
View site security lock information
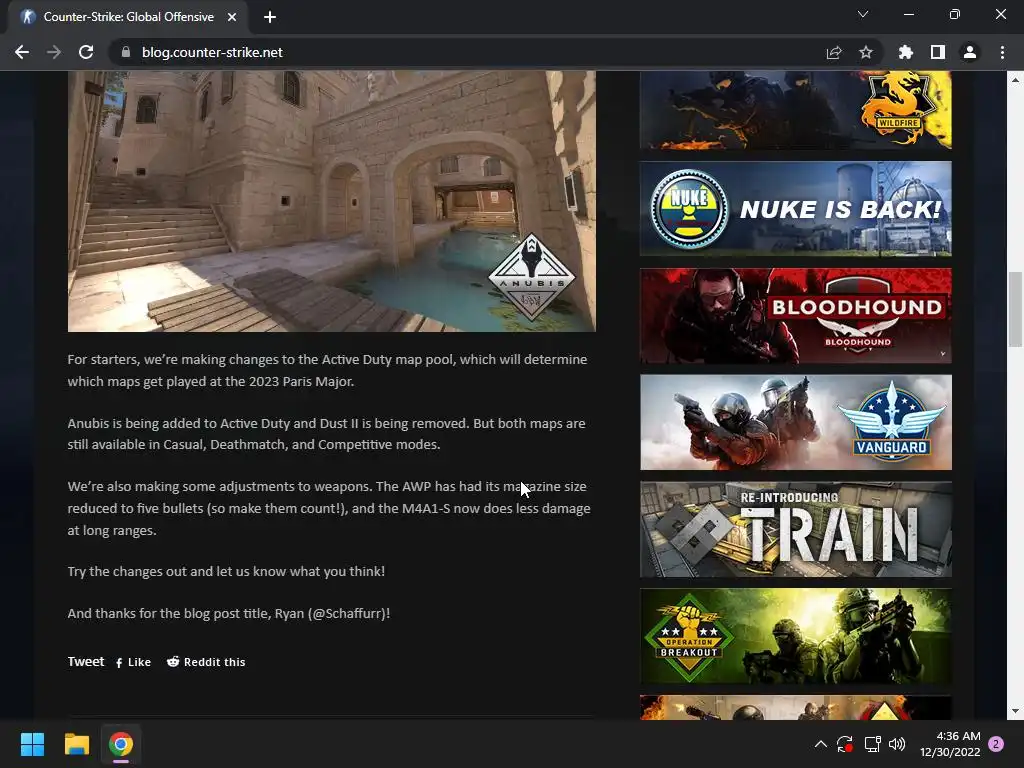(x=126, y=52)
